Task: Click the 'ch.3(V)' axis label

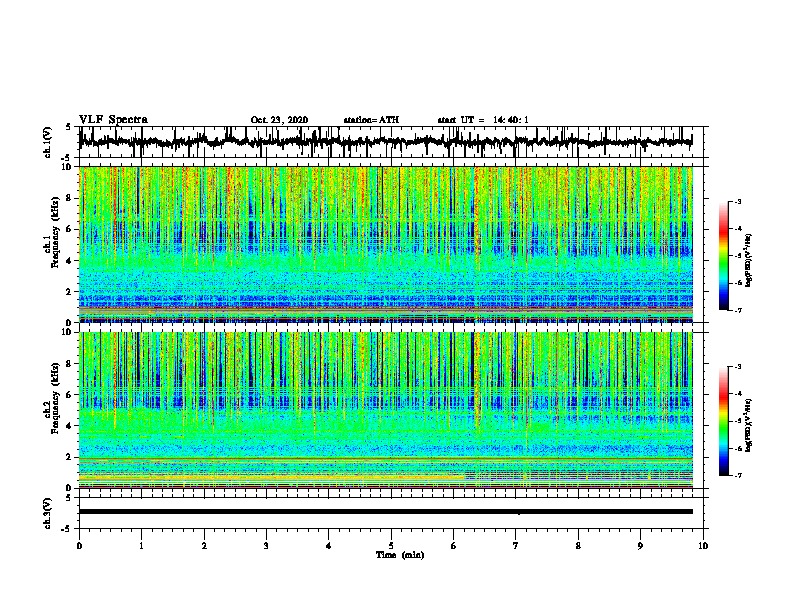Action: 48,513
